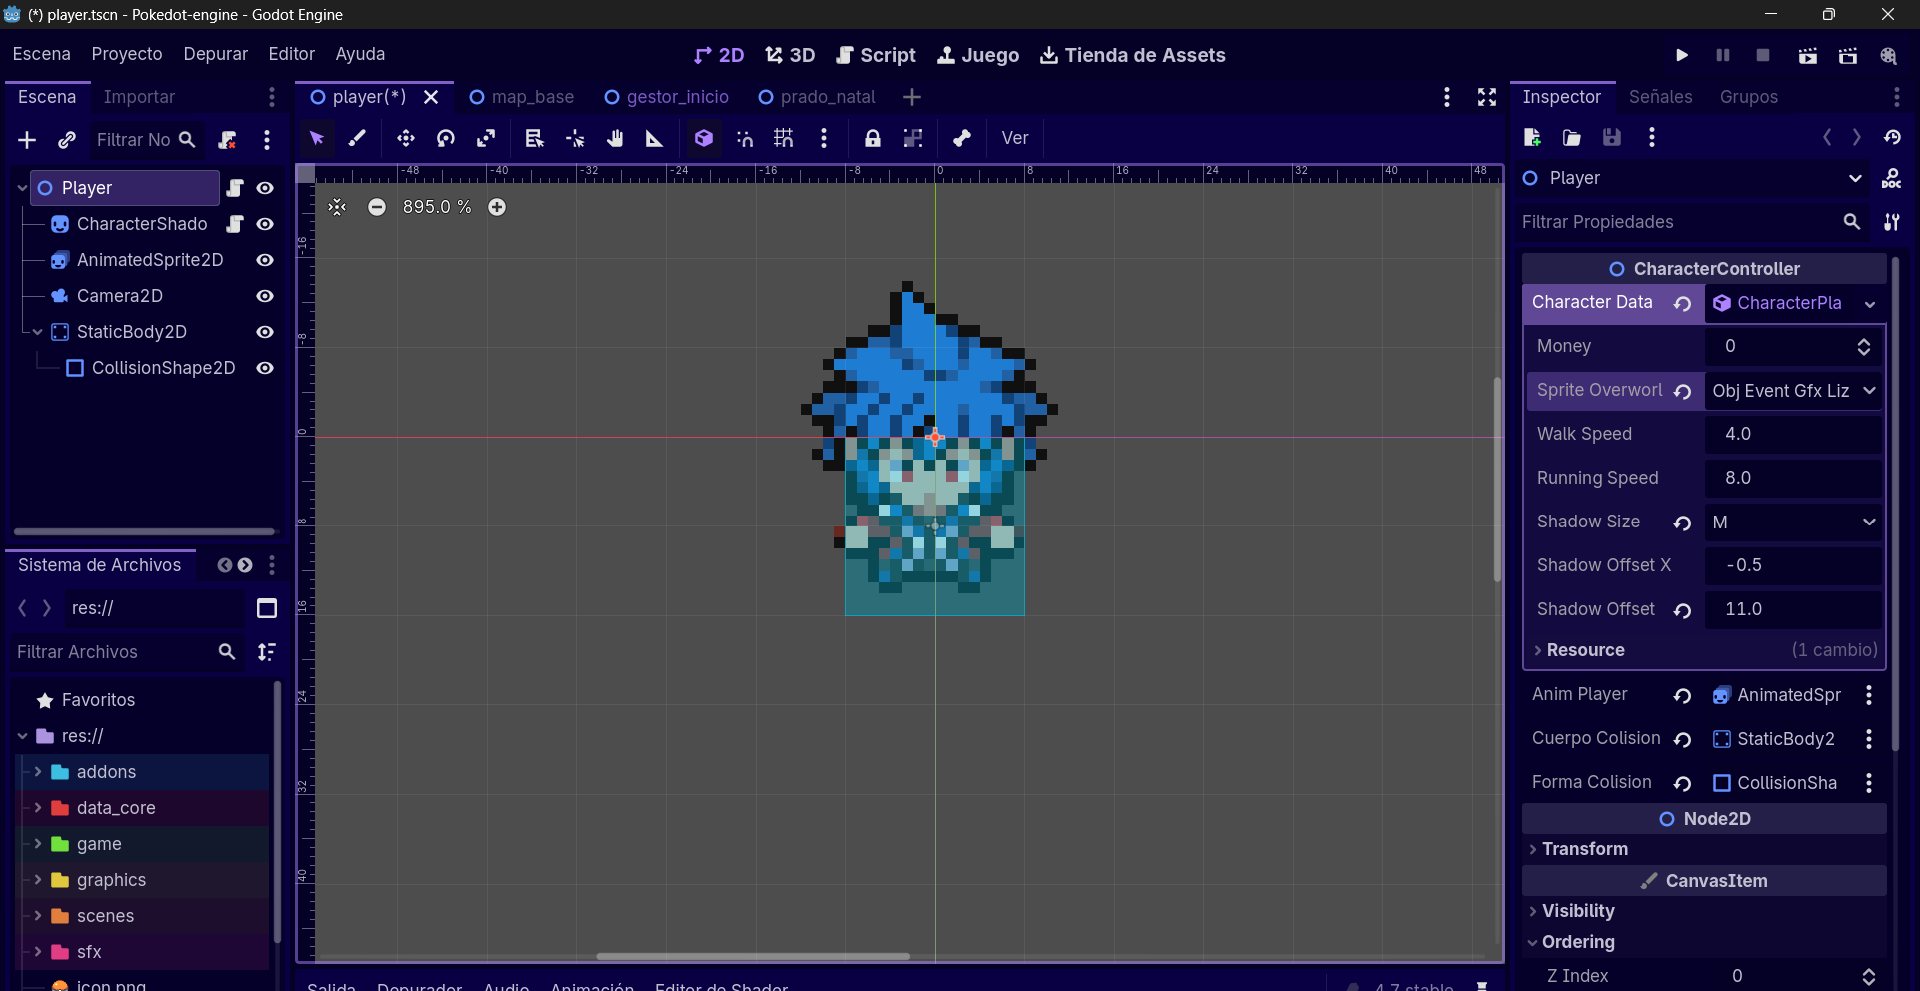
Task: Select the Move Mode tool
Action: point(405,138)
